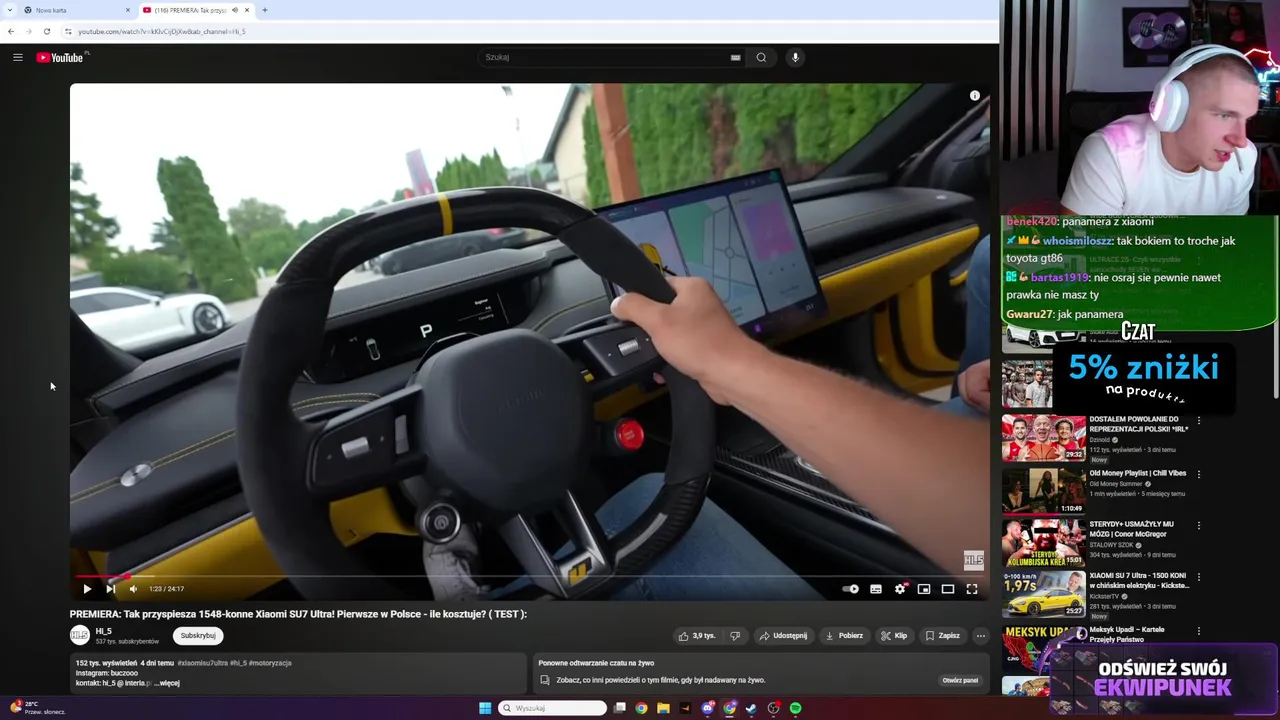Image resolution: width=1280 pixels, height=720 pixels.
Task: Reload the page
Action: tap(46, 31)
